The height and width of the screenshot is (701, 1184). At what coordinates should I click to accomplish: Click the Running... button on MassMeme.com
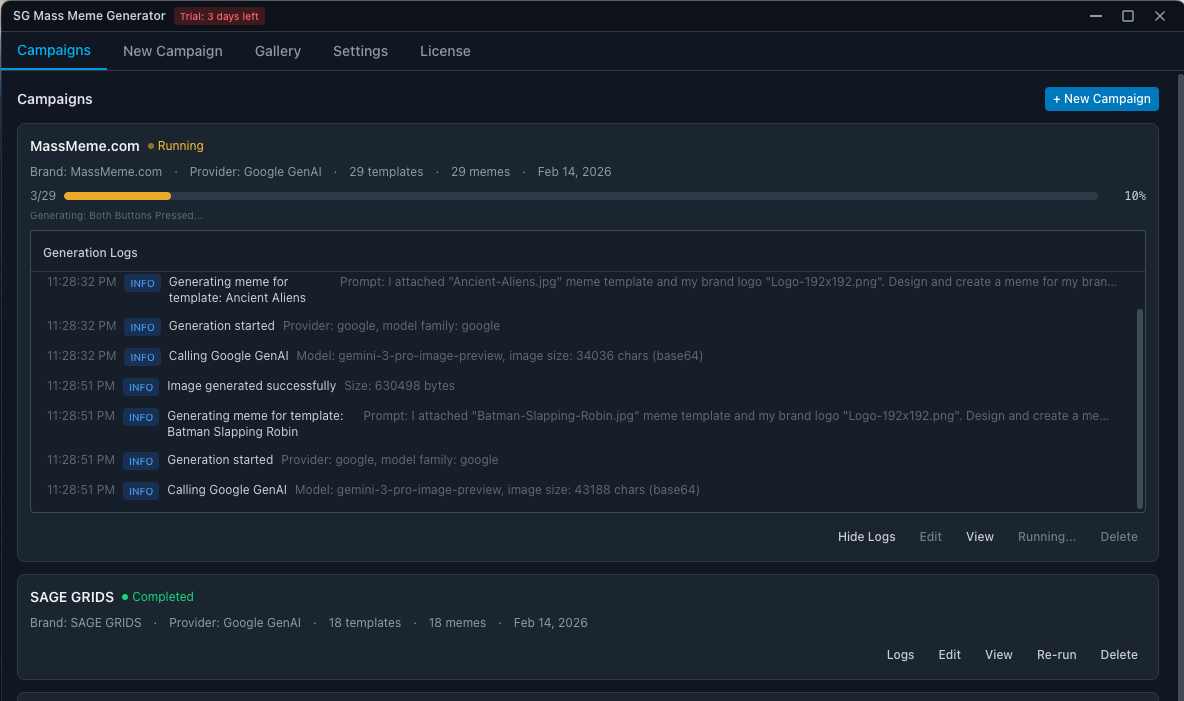[x=1047, y=536]
